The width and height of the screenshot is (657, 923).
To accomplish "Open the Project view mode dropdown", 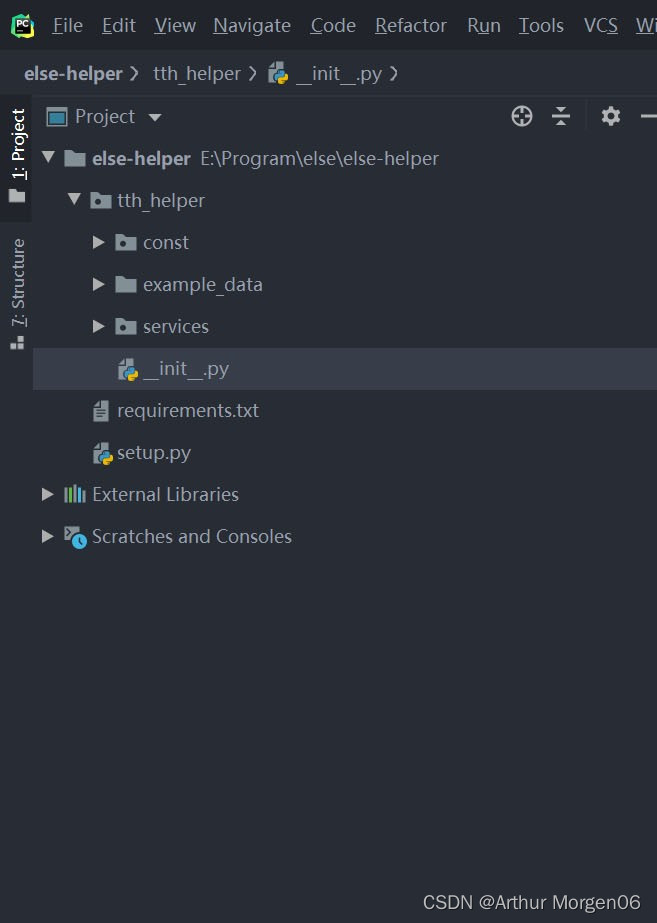I will click(154, 116).
